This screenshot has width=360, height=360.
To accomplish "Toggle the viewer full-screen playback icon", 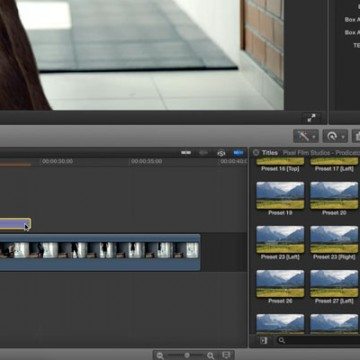I will 311,118.
